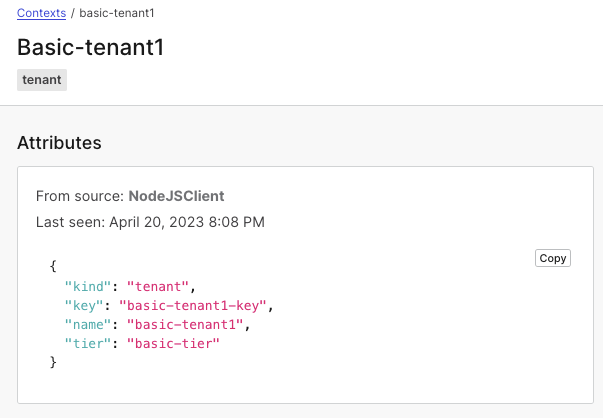Click the opening curly brace of JSON
The width and height of the screenshot is (603, 418).
point(53,268)
